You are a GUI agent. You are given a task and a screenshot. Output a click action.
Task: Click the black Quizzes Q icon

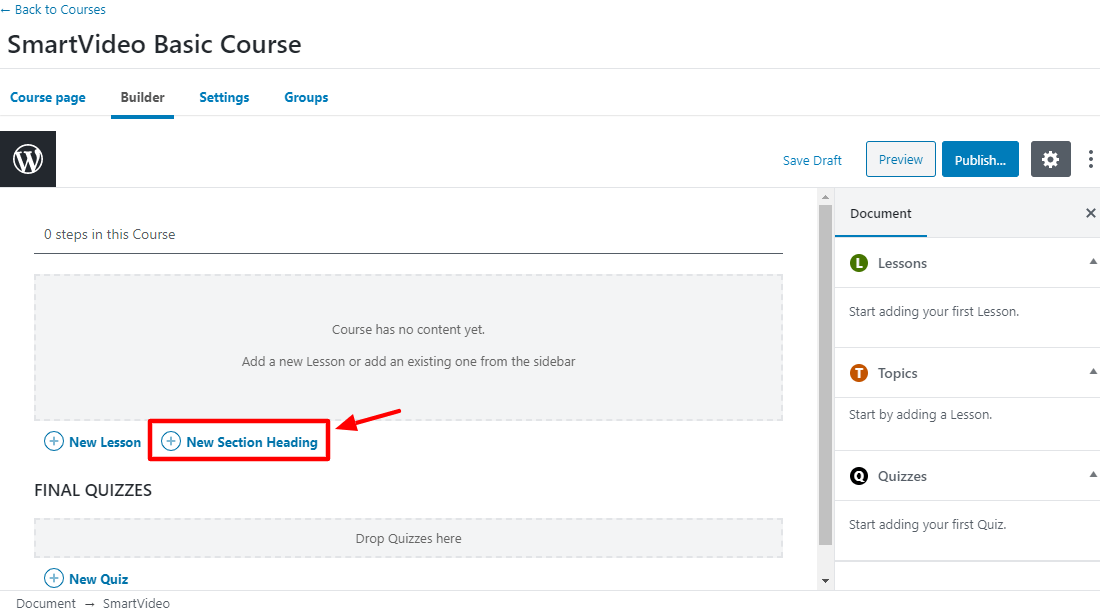859,476
